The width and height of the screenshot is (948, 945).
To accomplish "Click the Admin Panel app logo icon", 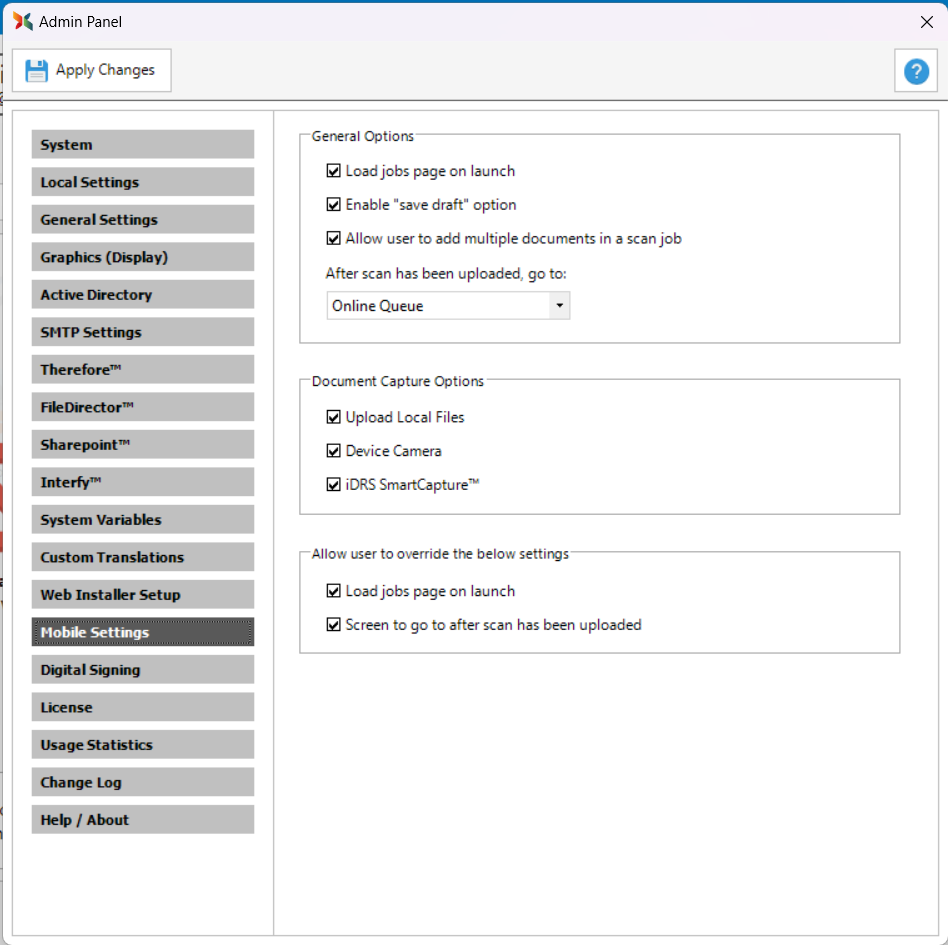I will point(22,21).
